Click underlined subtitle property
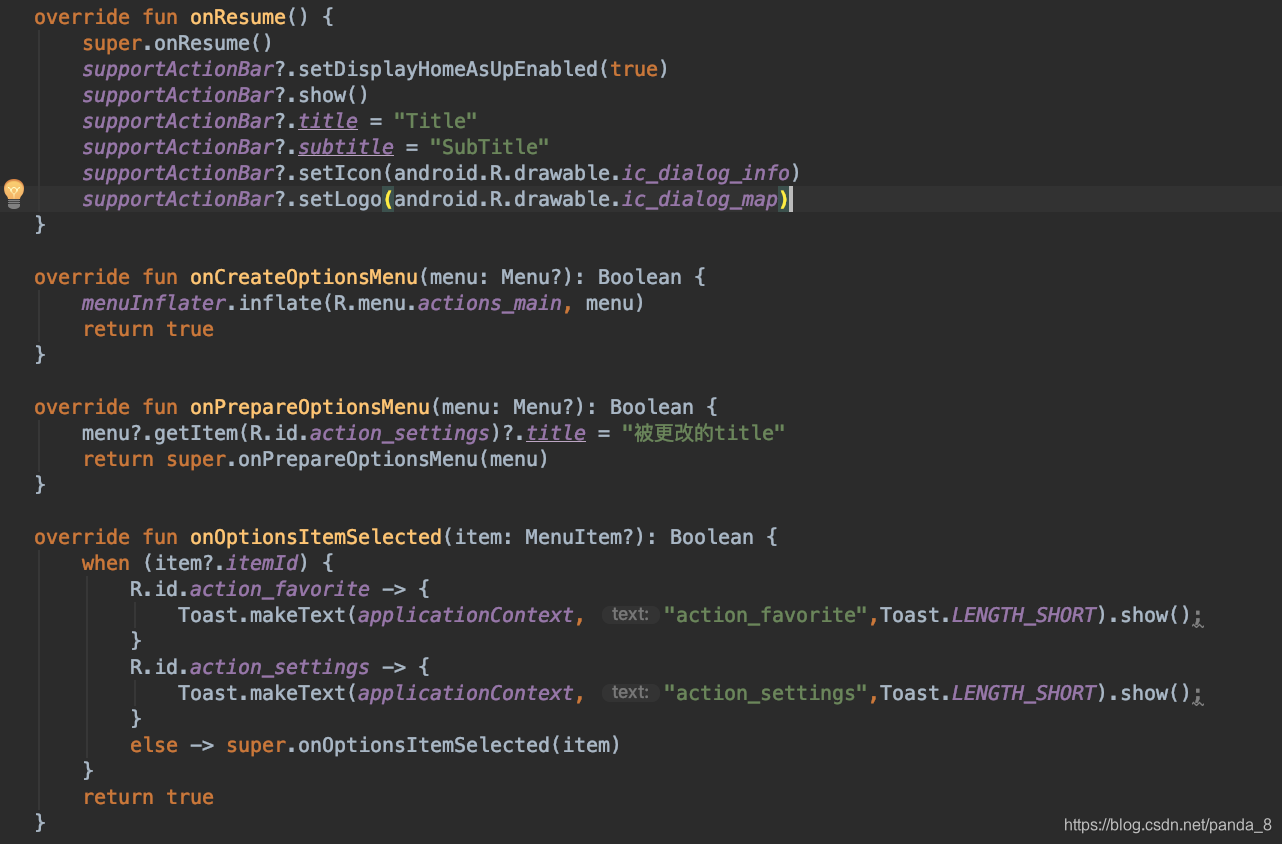Image resolution: width=1282 pixels, height=844 pixels. coord(346,147)
